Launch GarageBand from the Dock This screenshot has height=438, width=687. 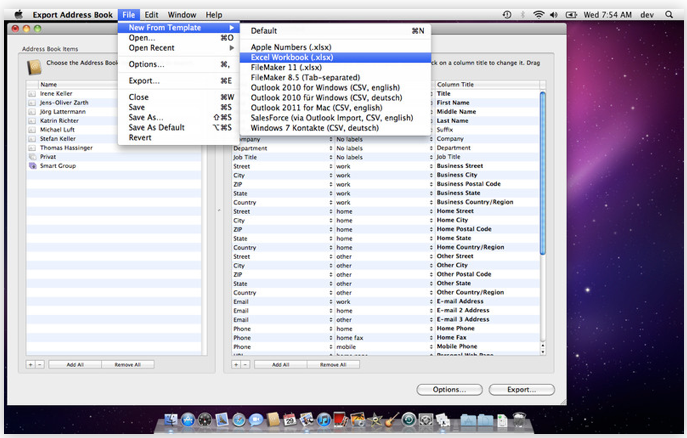click(x=392, y=420)
